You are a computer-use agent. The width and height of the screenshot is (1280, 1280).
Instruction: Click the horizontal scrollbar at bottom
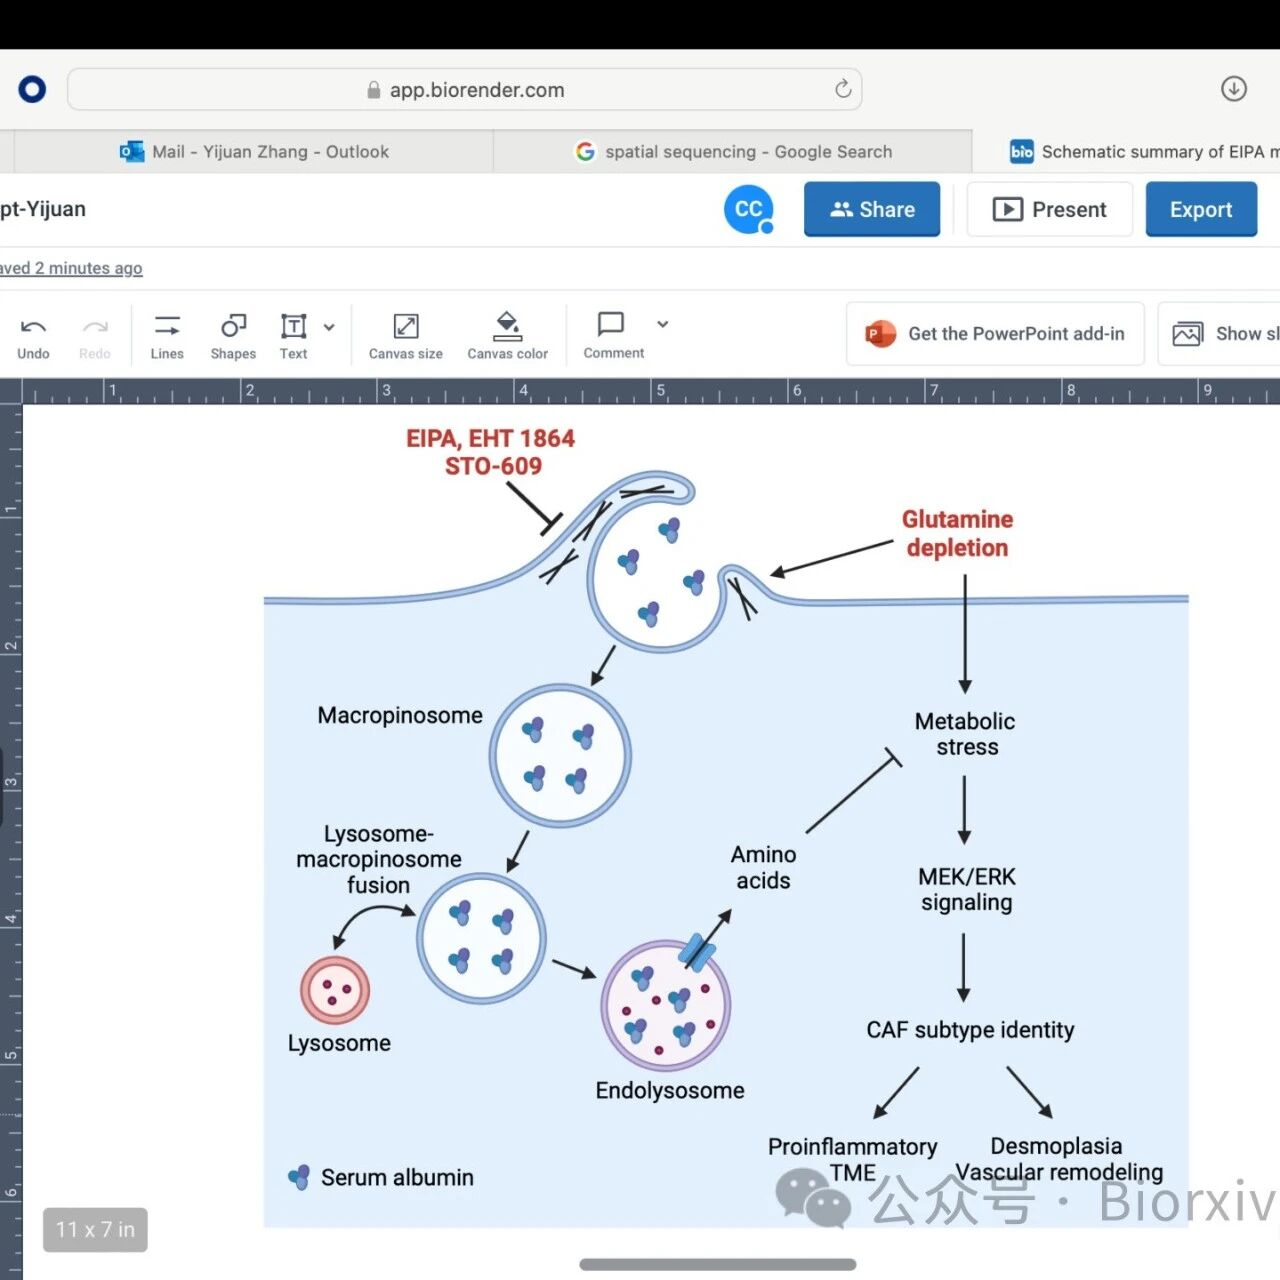coord(718,1264)
